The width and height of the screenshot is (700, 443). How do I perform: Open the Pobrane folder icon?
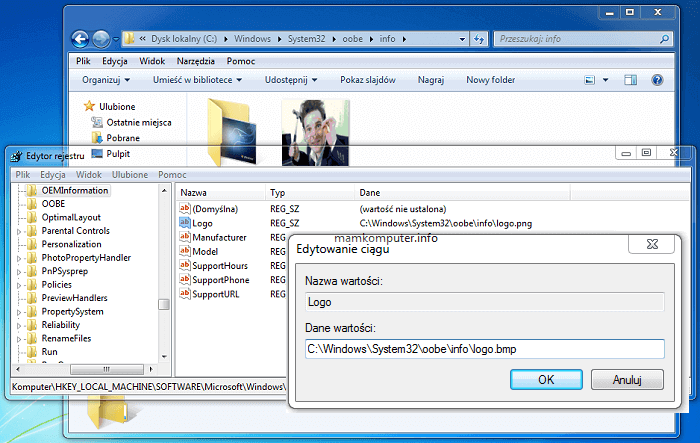click(97, 138)
